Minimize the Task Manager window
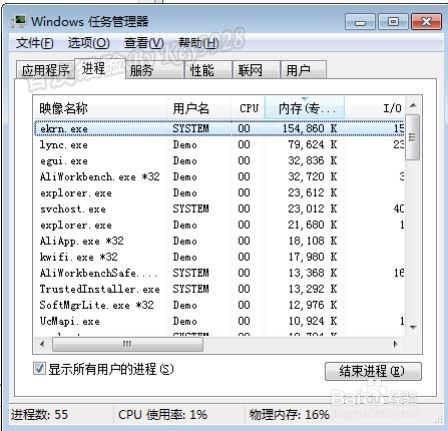 tap(360, 22)
